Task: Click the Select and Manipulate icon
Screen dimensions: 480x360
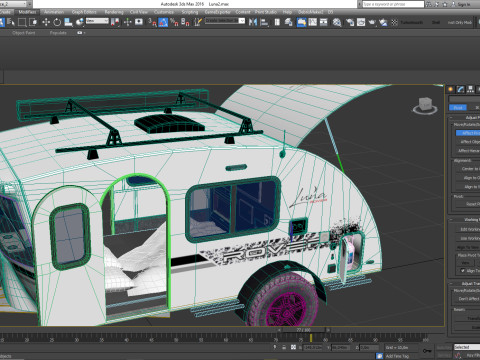Action: [x=127, y=22]
